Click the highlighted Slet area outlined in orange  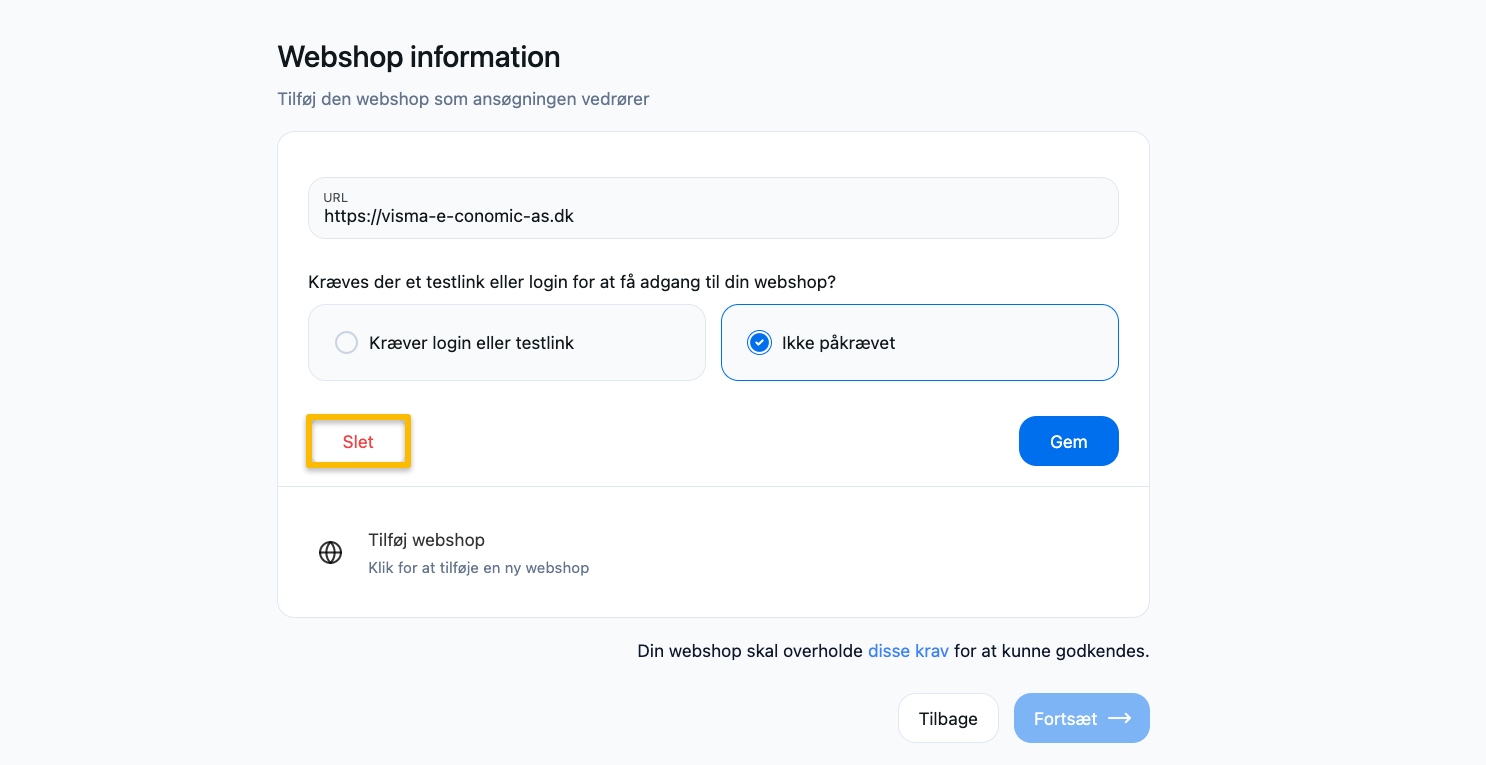(x=358, y=441)
